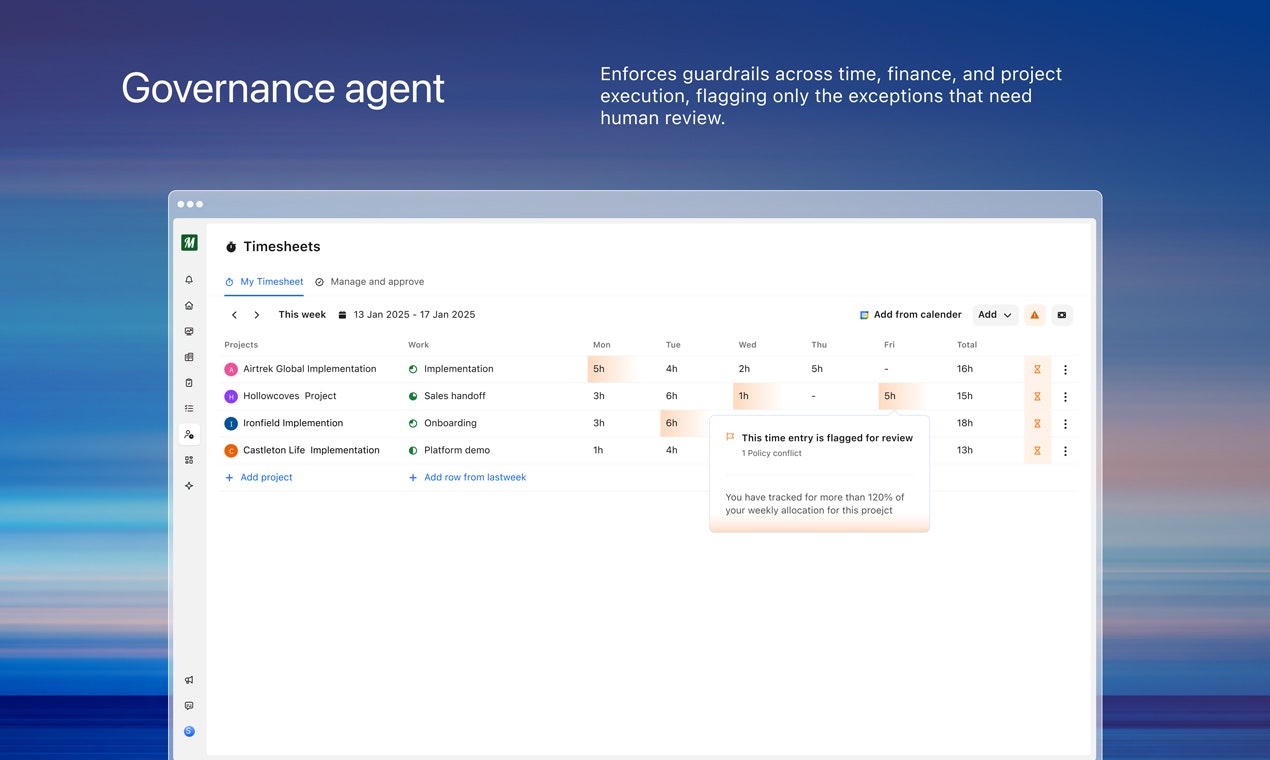Viewport: 1270px width, 760px height.
Task: Click hourglass icon on Castleton Life row
Action: pyautogui.click(x=1037, y=451)
